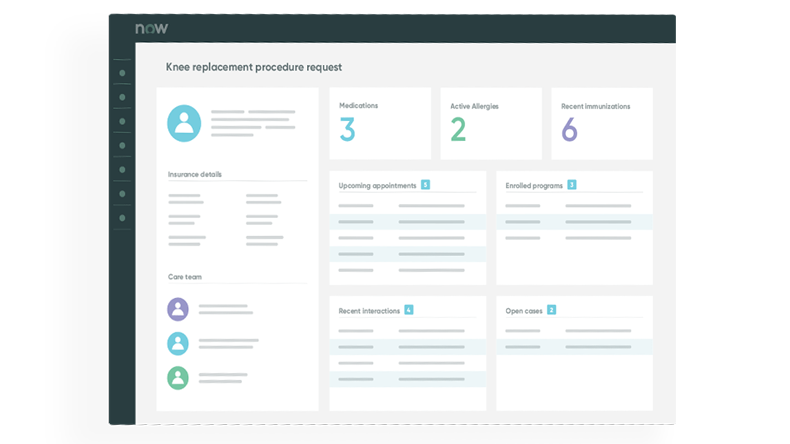Open the Recent immunizations count card
This screenshot has height=444, width=790.
(601, 123)
